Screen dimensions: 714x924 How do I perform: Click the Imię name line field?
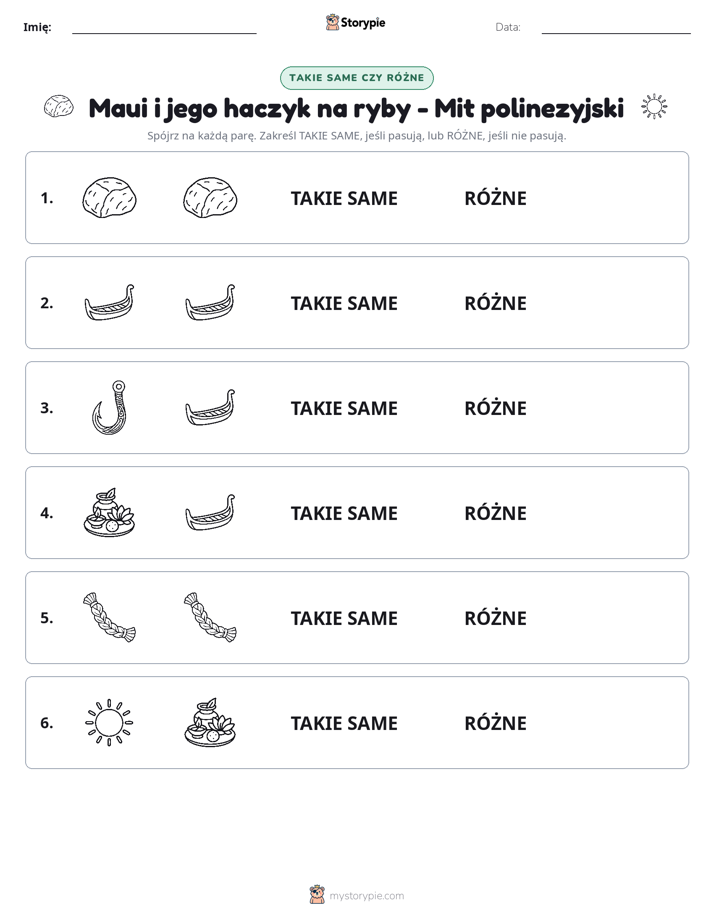164,27
